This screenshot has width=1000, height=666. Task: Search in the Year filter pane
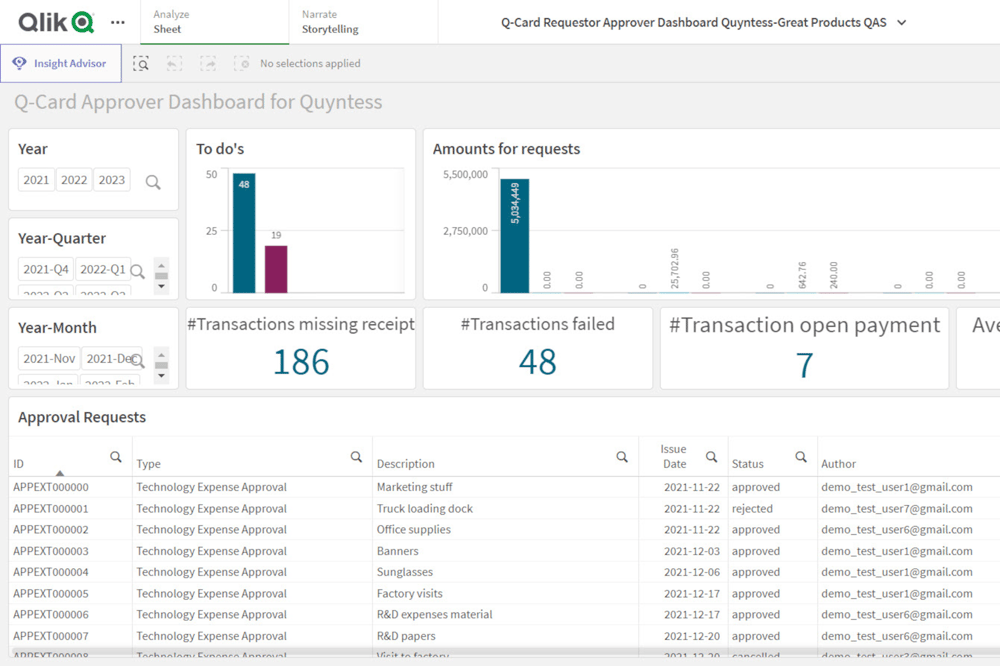click(153, 182)
